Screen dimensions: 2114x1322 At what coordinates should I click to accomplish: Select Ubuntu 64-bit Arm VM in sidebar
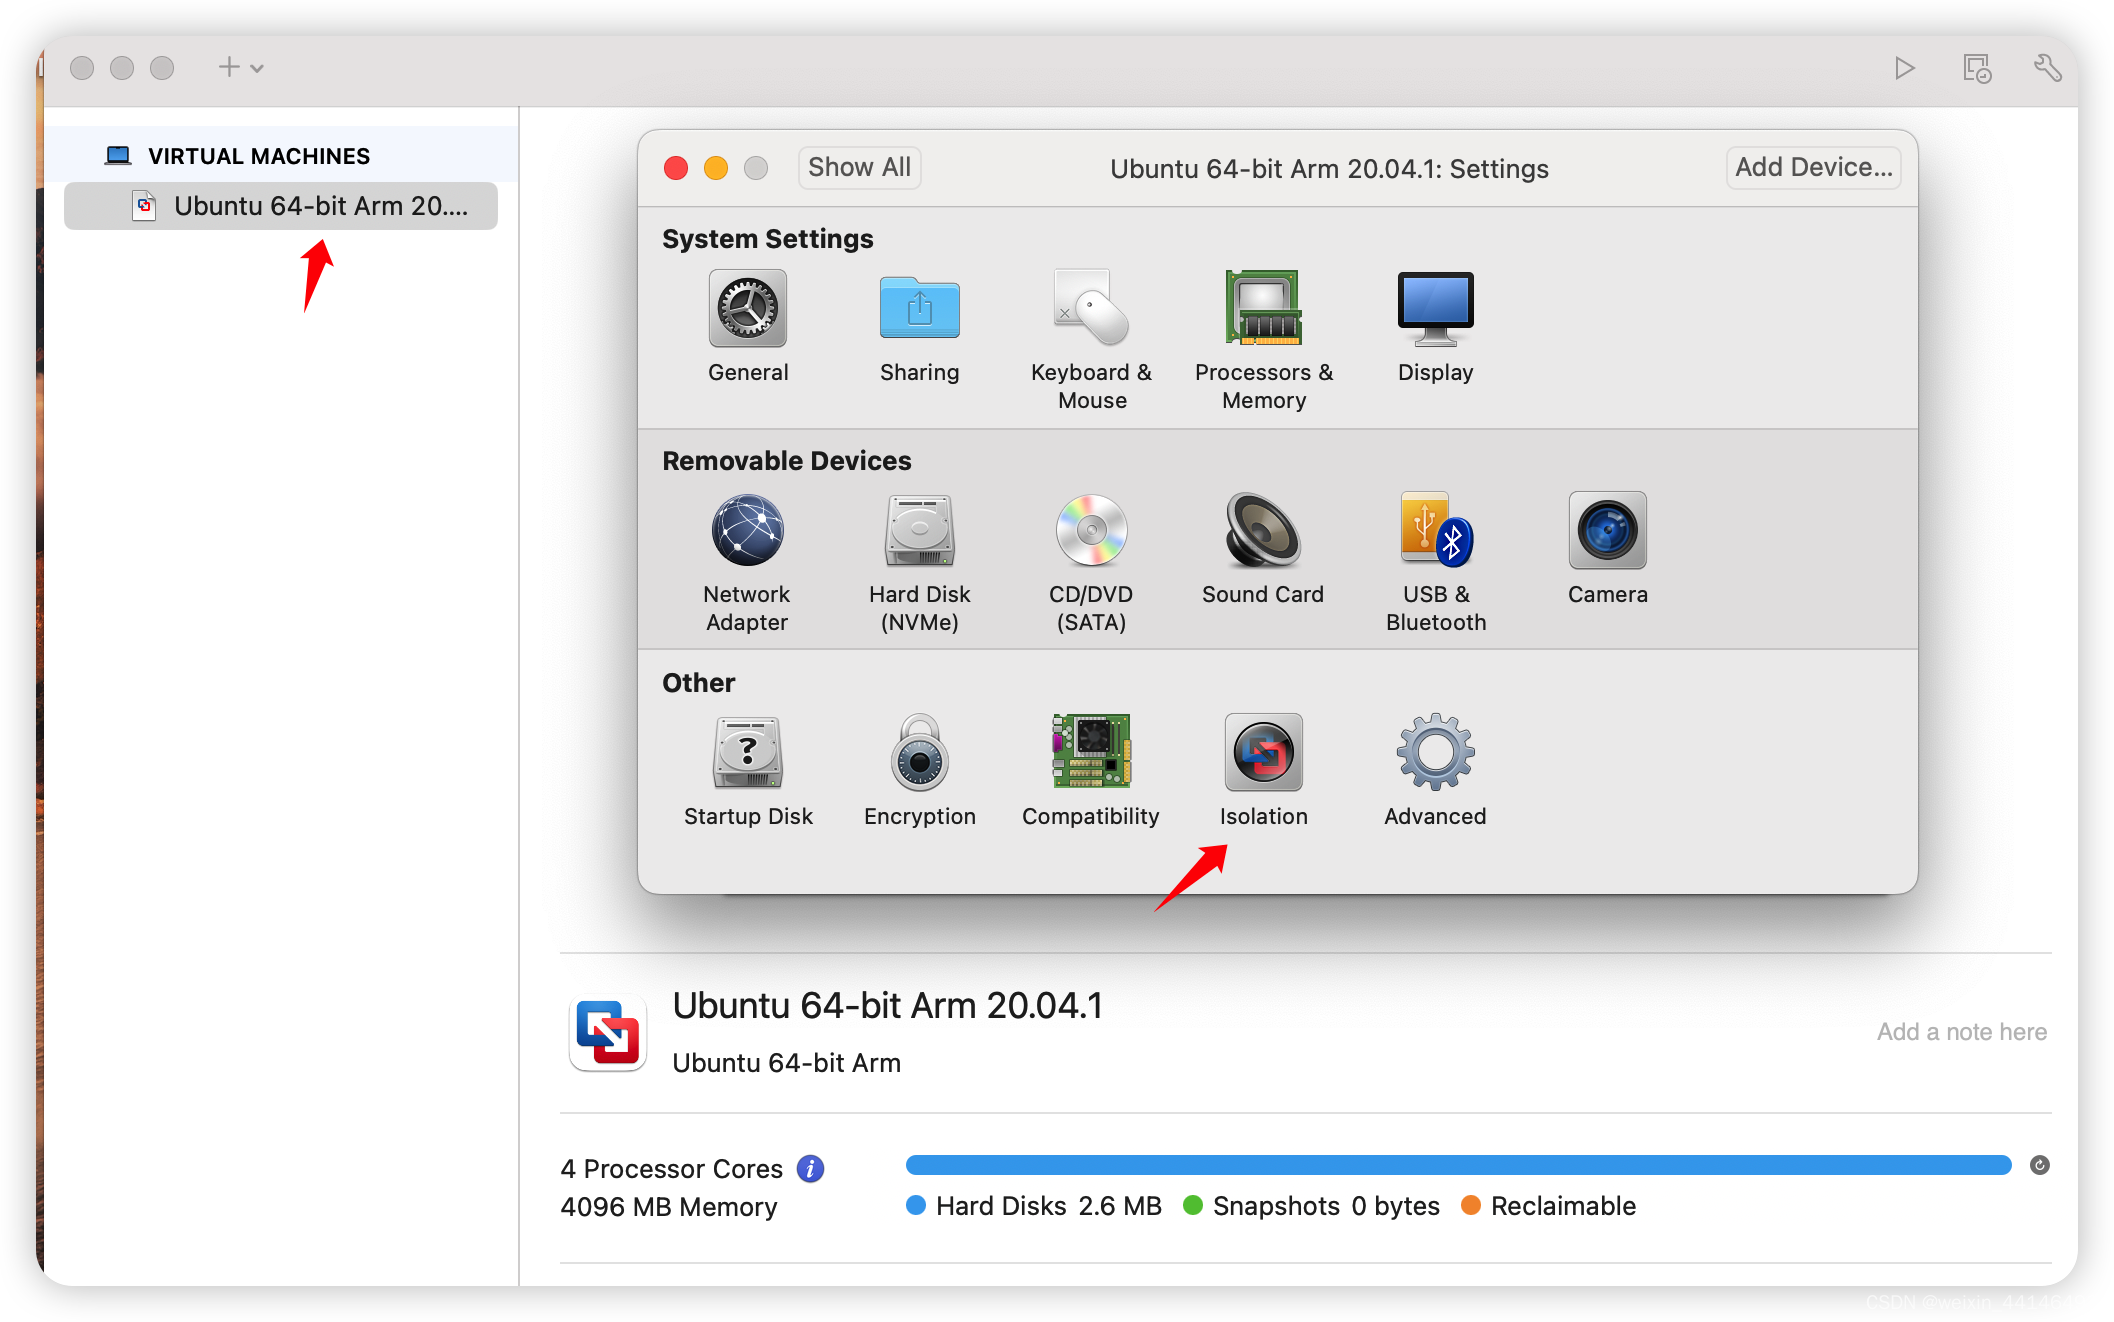[x=281, y=206]
